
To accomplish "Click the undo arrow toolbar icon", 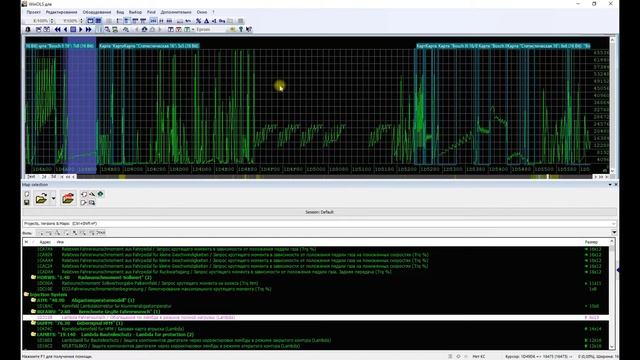I will (x=188, y=21).
